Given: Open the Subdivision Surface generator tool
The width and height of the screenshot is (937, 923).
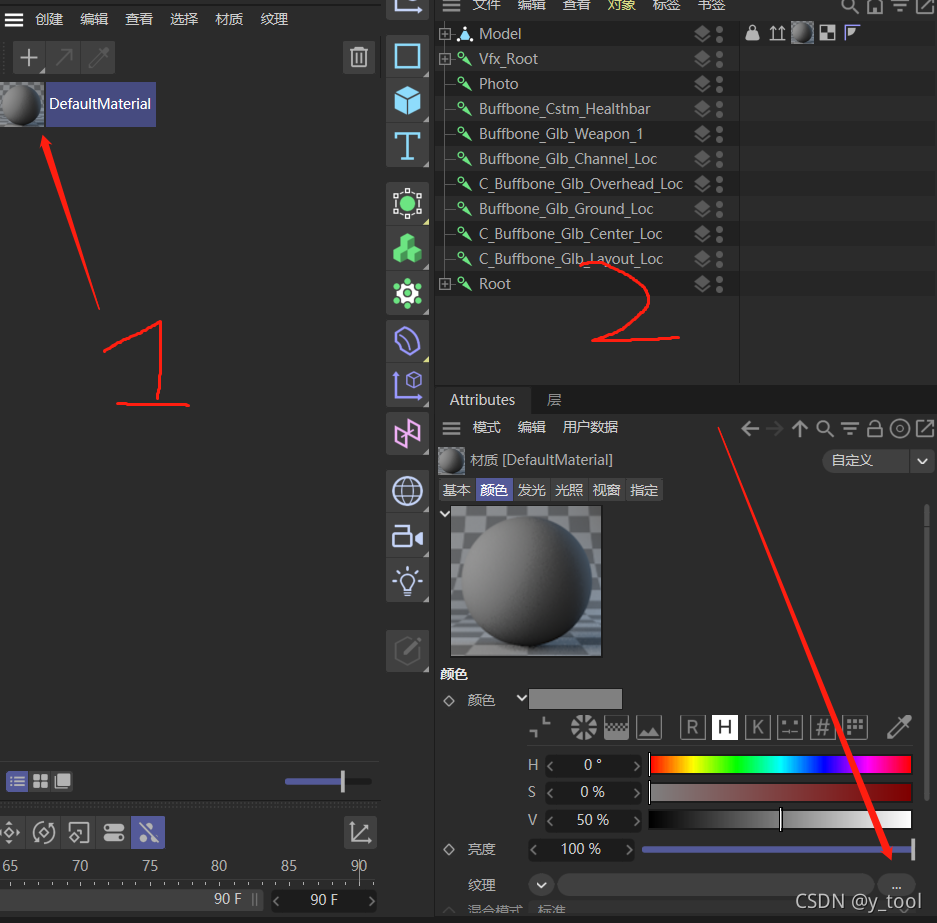Looking at the screenshot, I should pos(408,204).
